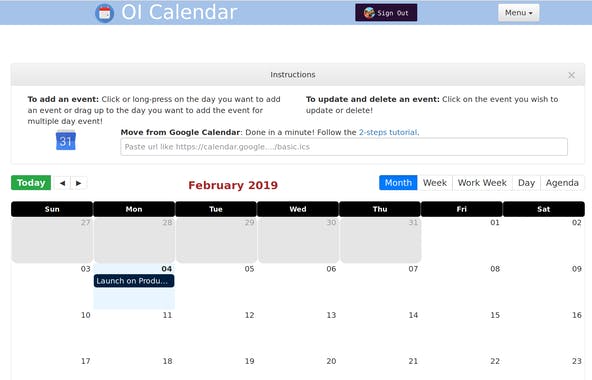Click the Google Calendar 31 icon

[x=66, y=140]
